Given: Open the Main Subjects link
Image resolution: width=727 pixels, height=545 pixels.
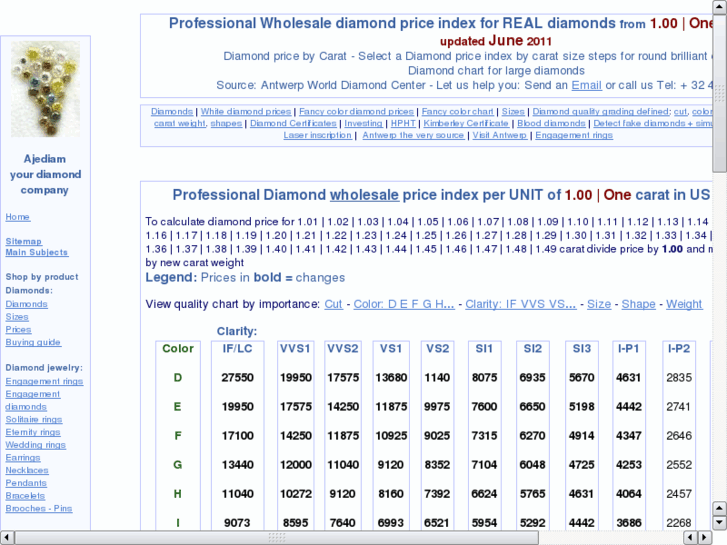Looking at the screenshot, I should 37,252.
